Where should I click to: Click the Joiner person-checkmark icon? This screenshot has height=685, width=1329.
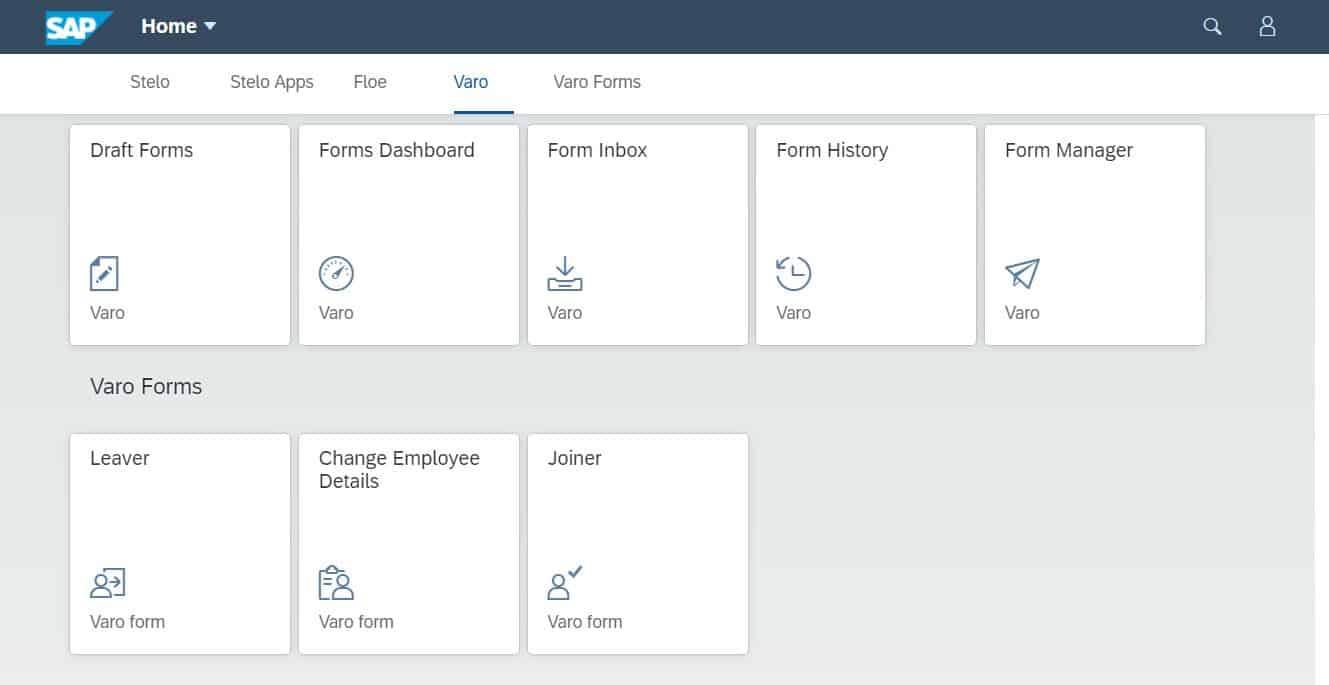pyautogui.click(x=565, y=582)
